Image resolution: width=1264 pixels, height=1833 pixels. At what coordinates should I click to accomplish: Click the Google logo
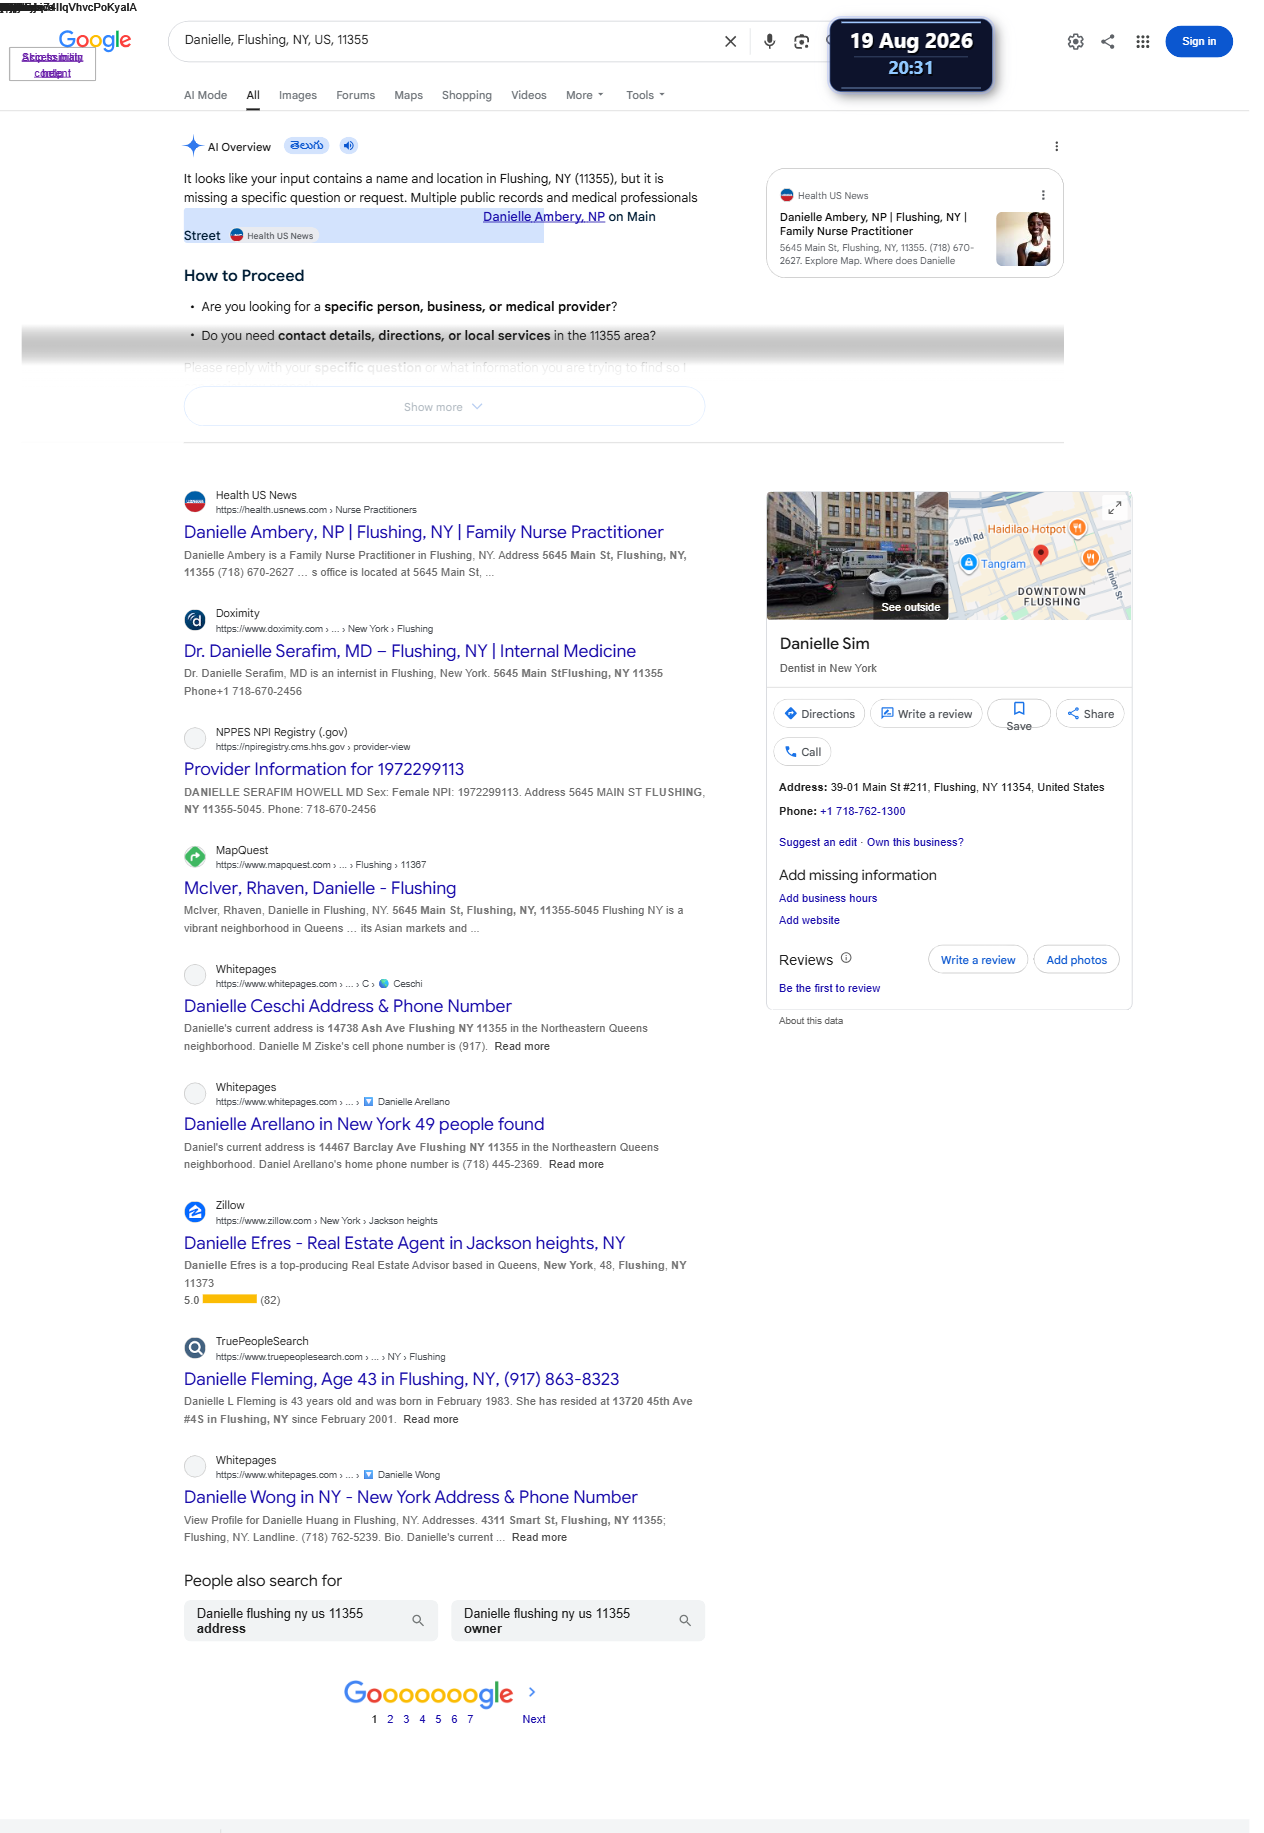pos(95,41)
